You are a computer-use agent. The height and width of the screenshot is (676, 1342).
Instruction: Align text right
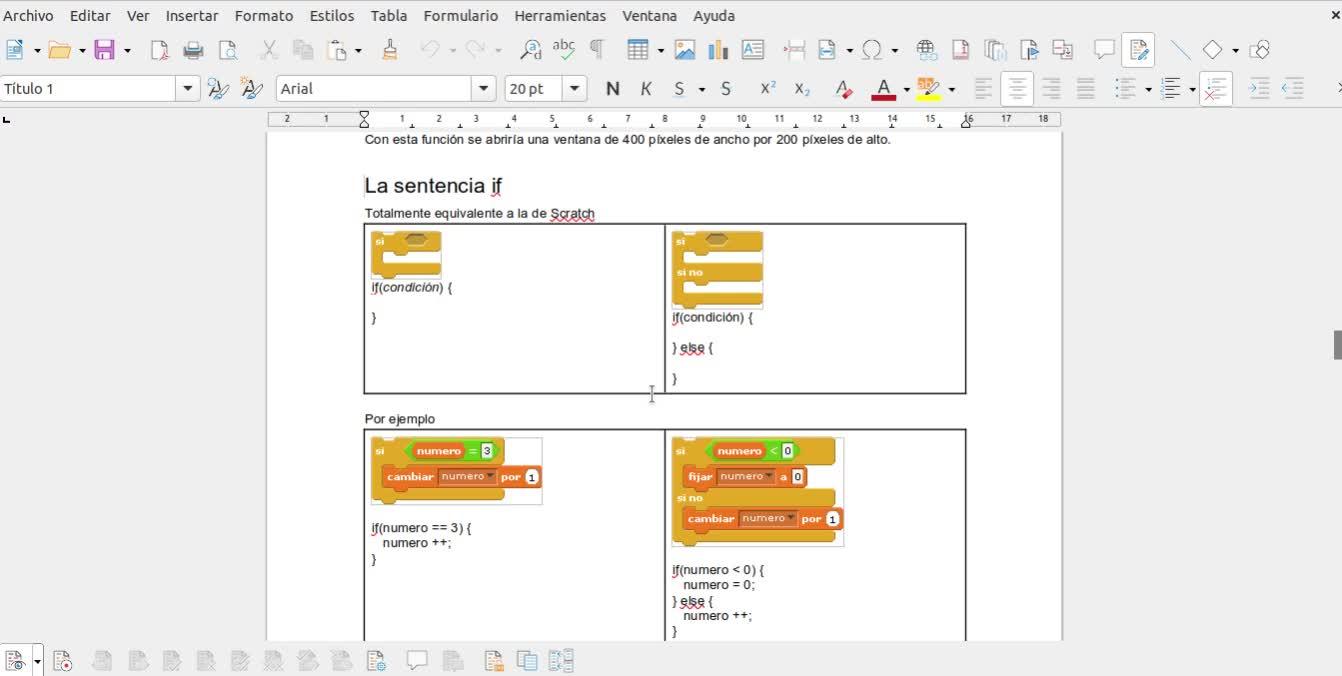[1051, 89]
